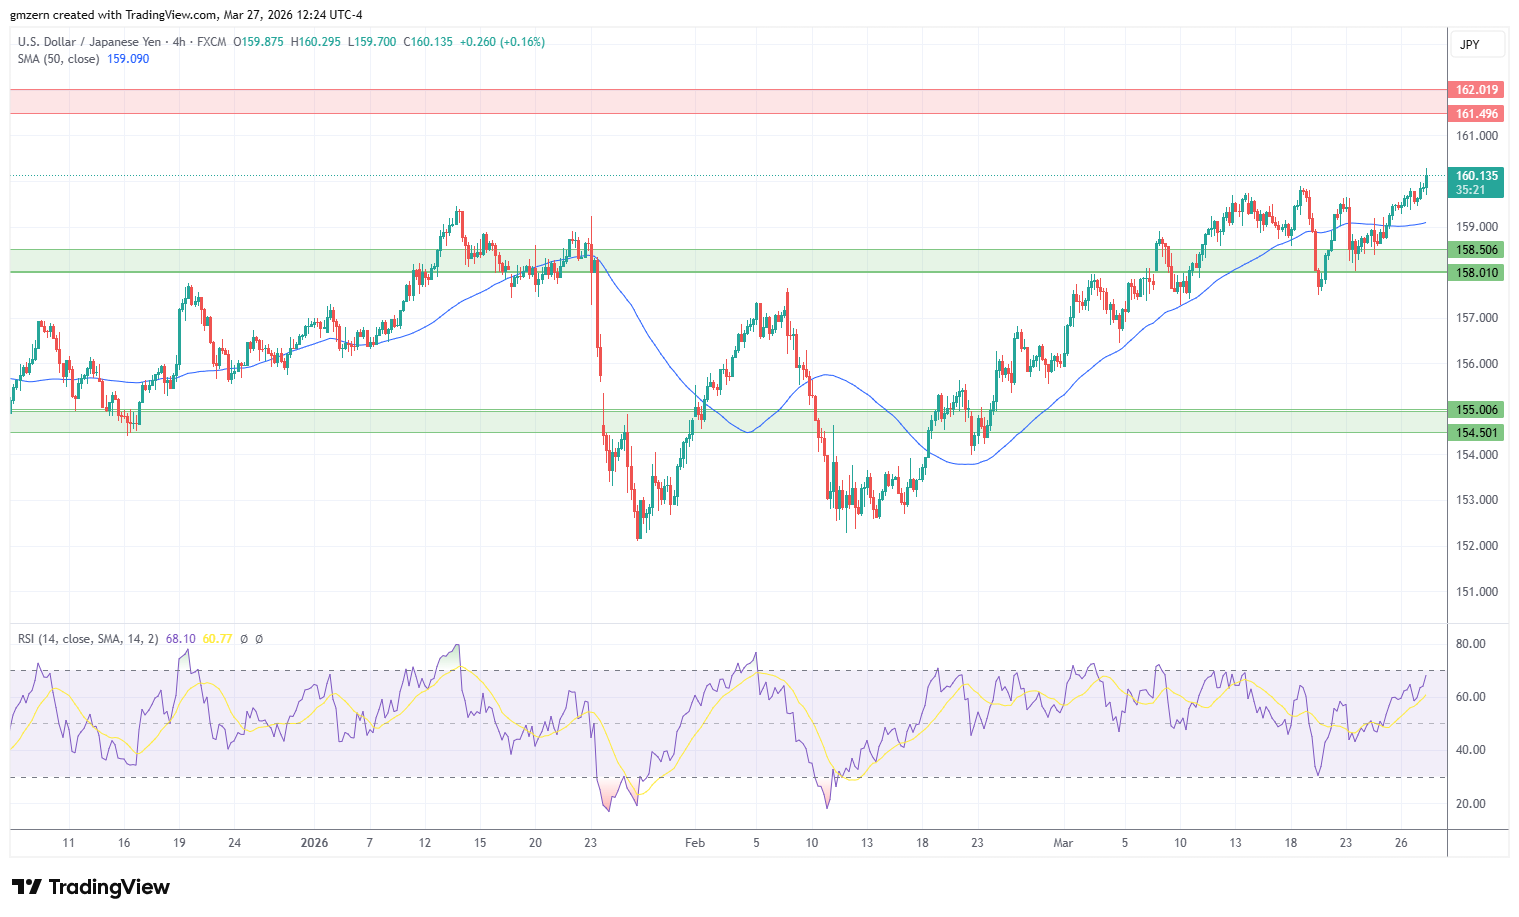Click the Mar label on time axis
Screen dimensions: 1519x917
(1063, 843)
